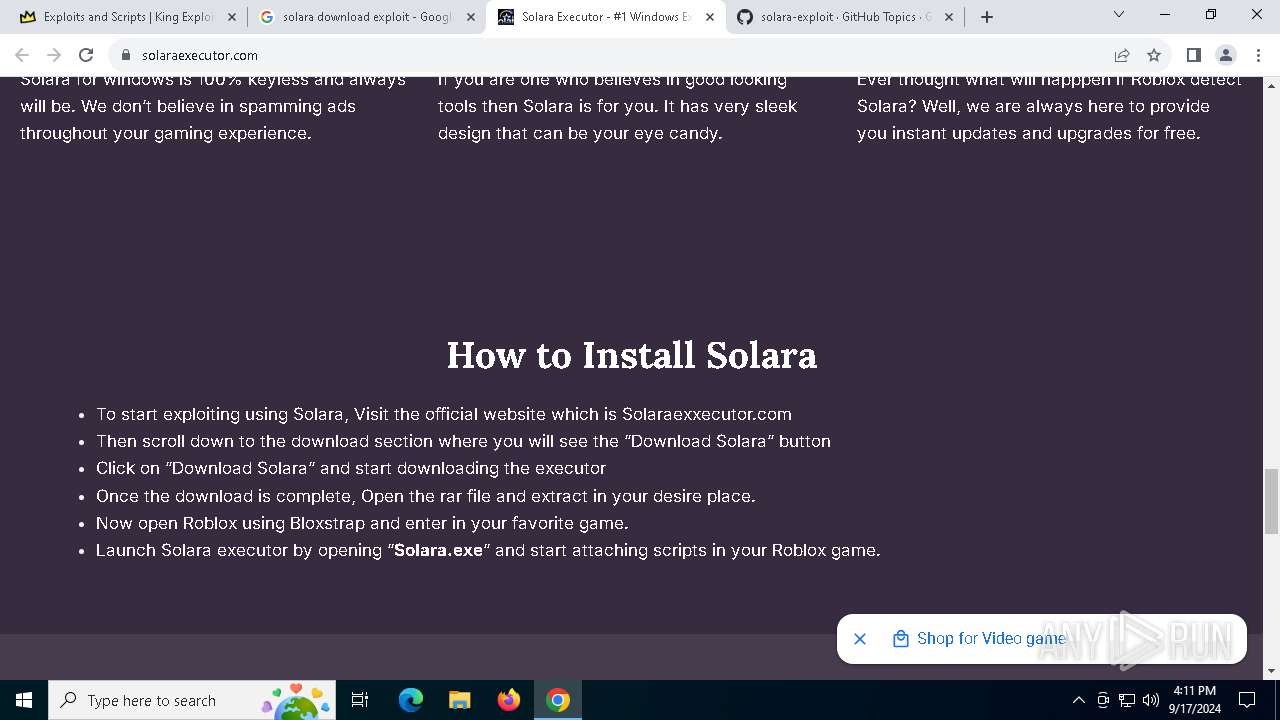Launch Firefox from the taskbar
The image size is (1280, 720).
509,700
